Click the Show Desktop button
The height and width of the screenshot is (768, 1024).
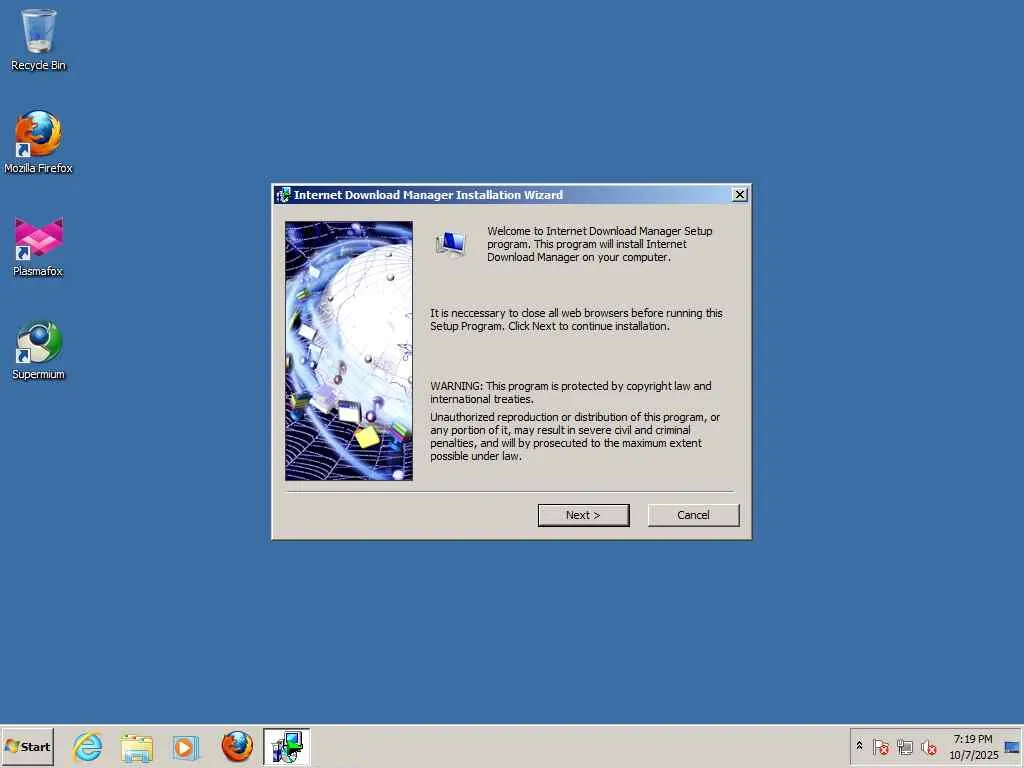1013,746
